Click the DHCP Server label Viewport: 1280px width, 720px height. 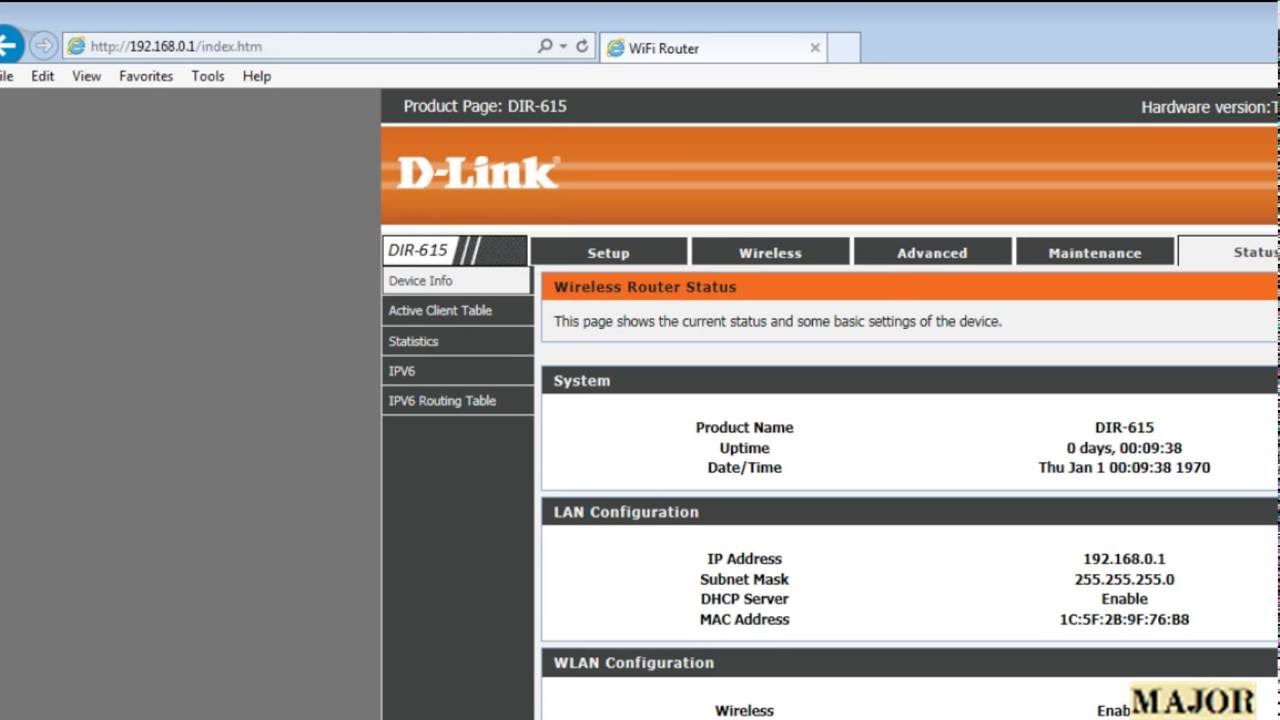tap(744, 599)
